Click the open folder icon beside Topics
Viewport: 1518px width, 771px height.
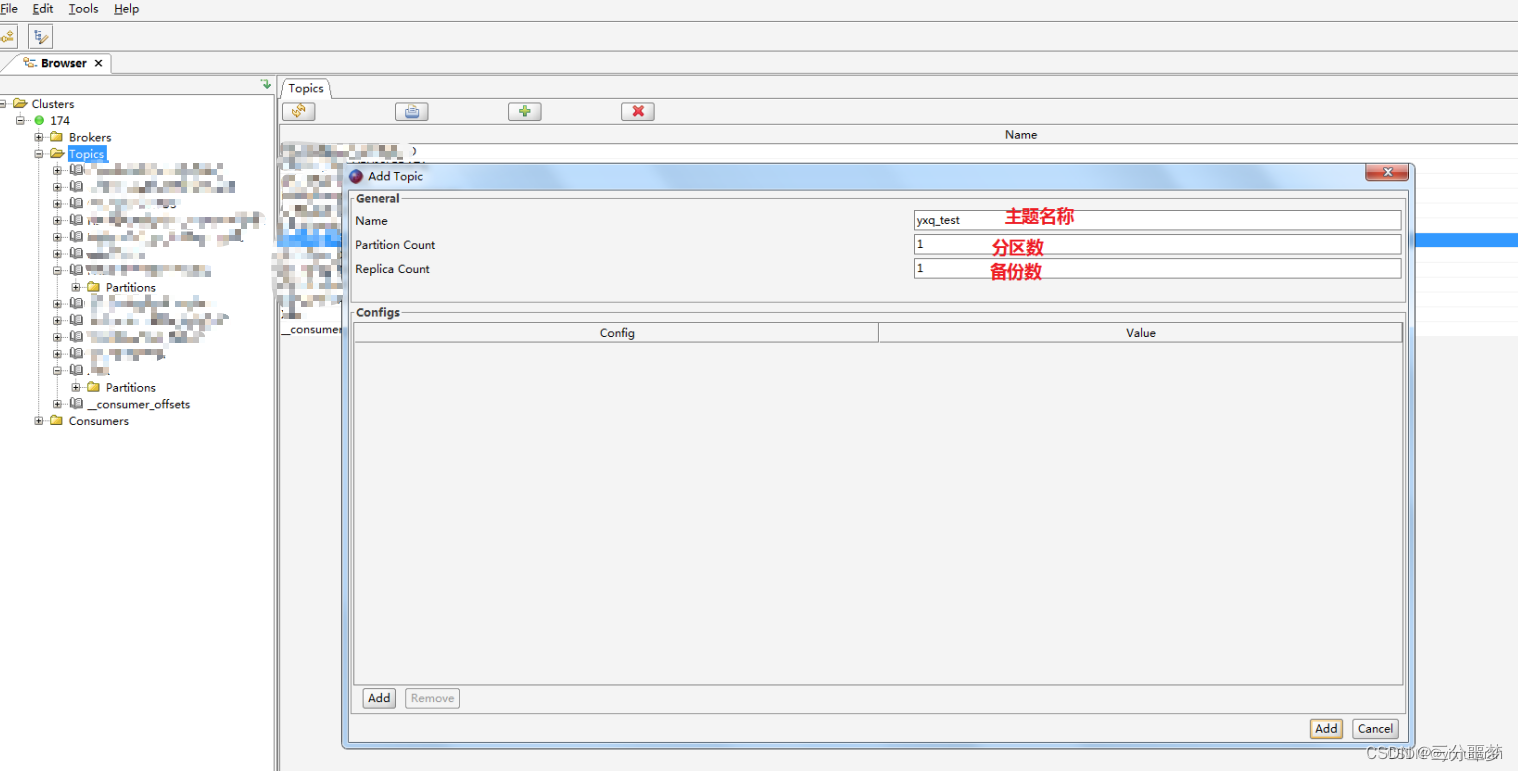tap(57, 154)
